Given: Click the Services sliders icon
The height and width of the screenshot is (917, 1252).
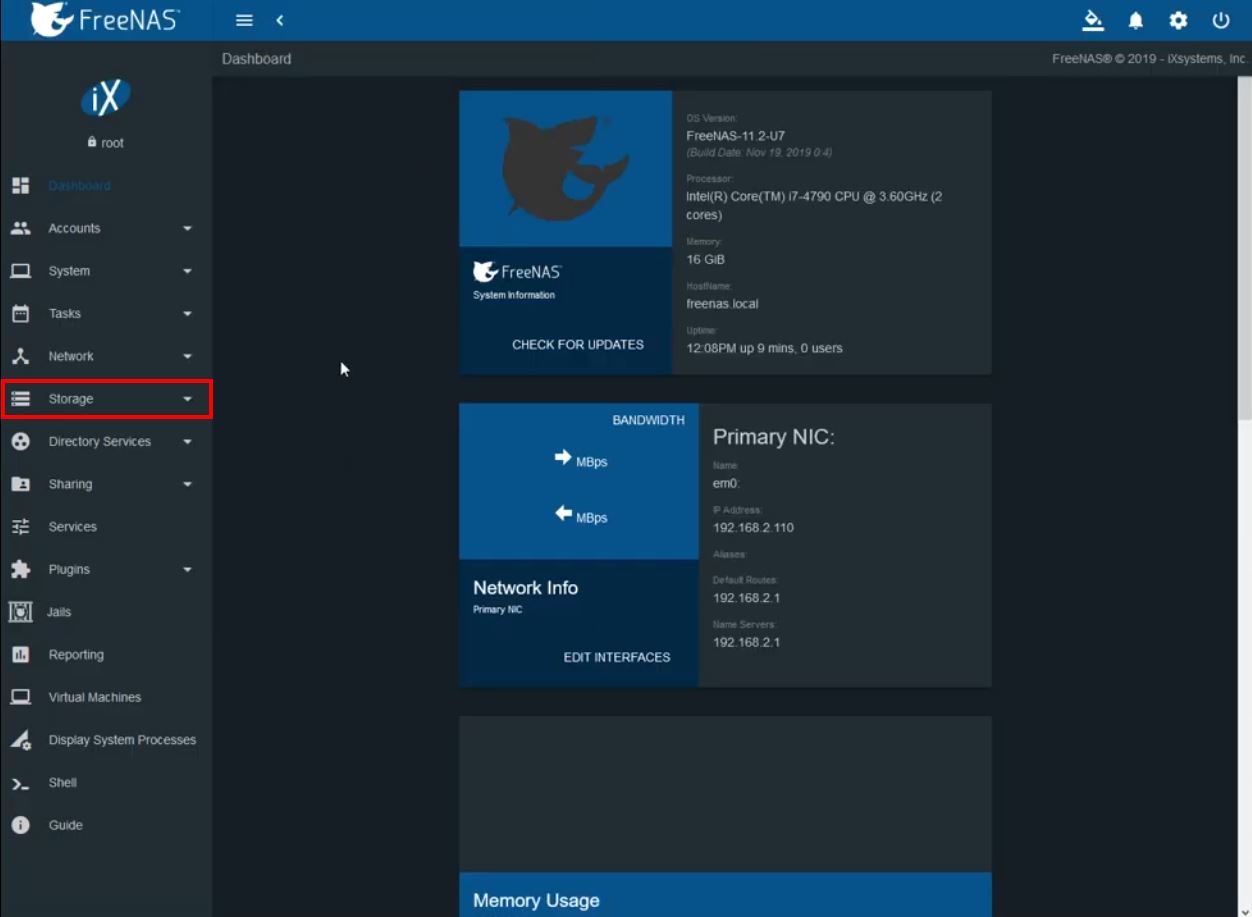Looking at the screenshot, I should (20, 527).
